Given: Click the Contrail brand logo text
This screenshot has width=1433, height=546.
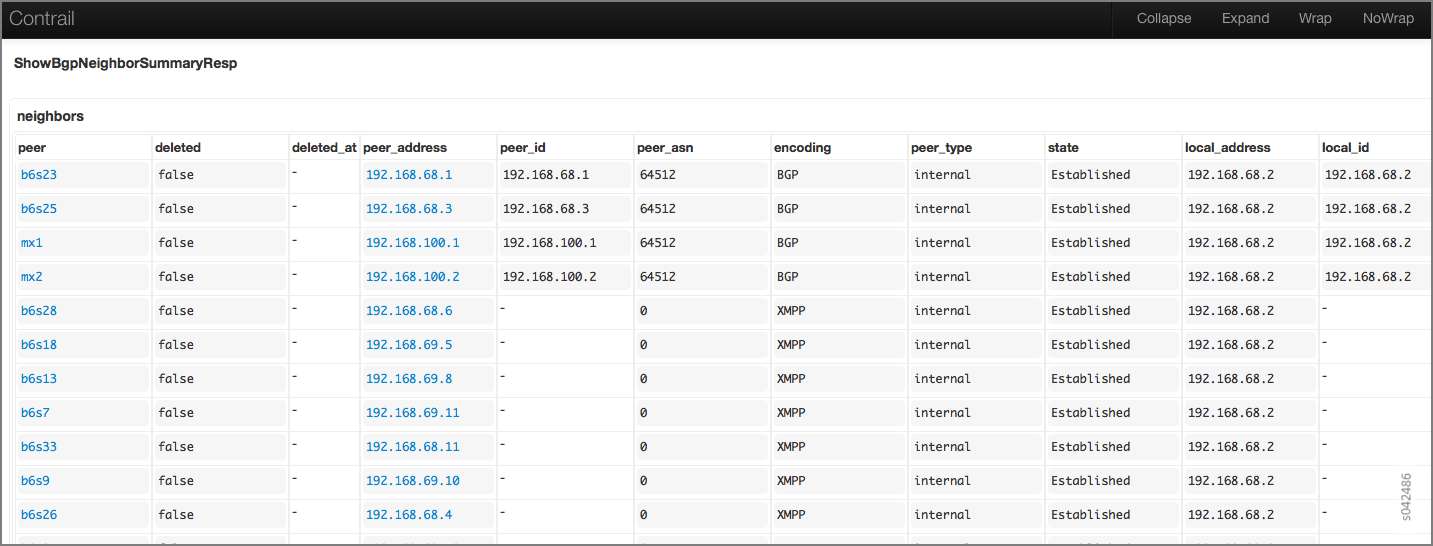Looking at the screenshot, I should tap(42, 19).
